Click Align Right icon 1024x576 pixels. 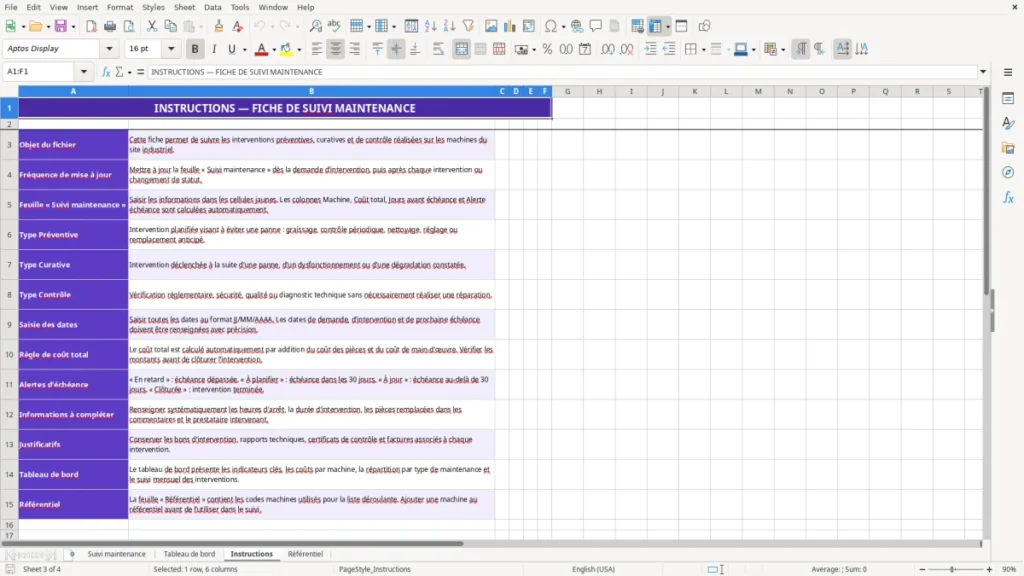[355, 49]
